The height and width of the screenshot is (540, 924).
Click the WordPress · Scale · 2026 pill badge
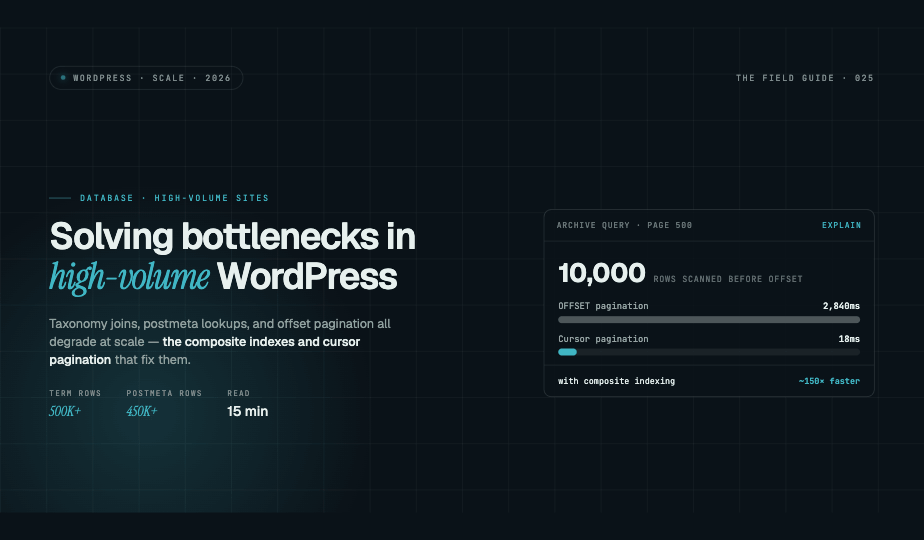[x=146, y=78]
